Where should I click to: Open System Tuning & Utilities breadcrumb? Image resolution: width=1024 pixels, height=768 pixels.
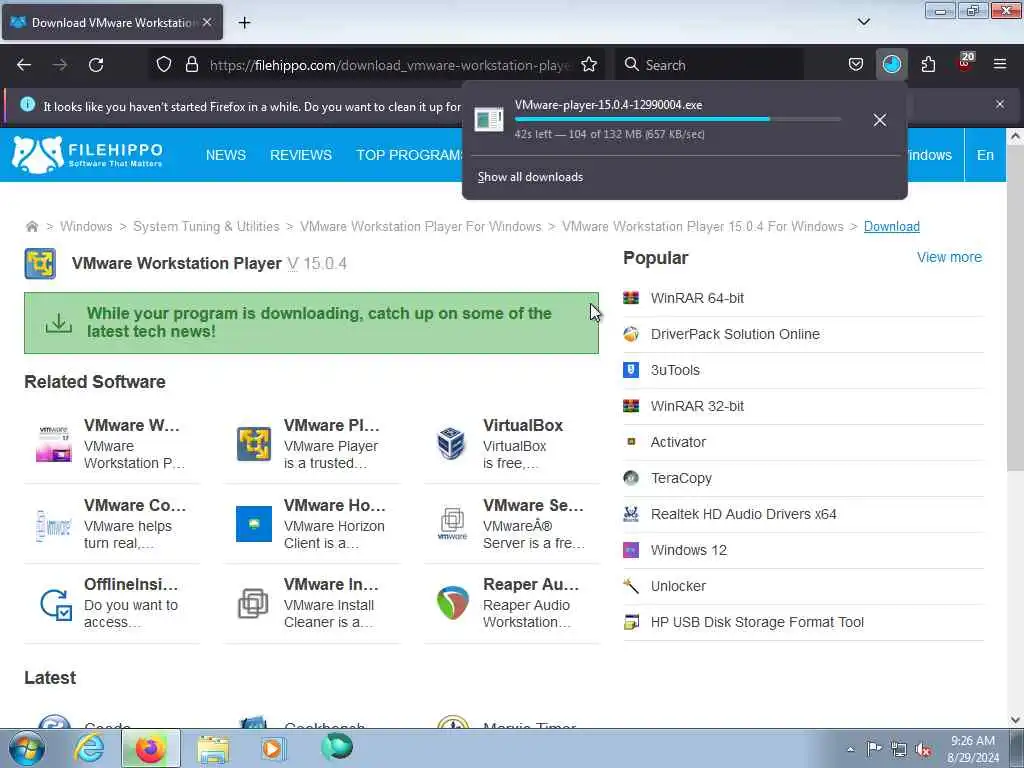point(206,227)
